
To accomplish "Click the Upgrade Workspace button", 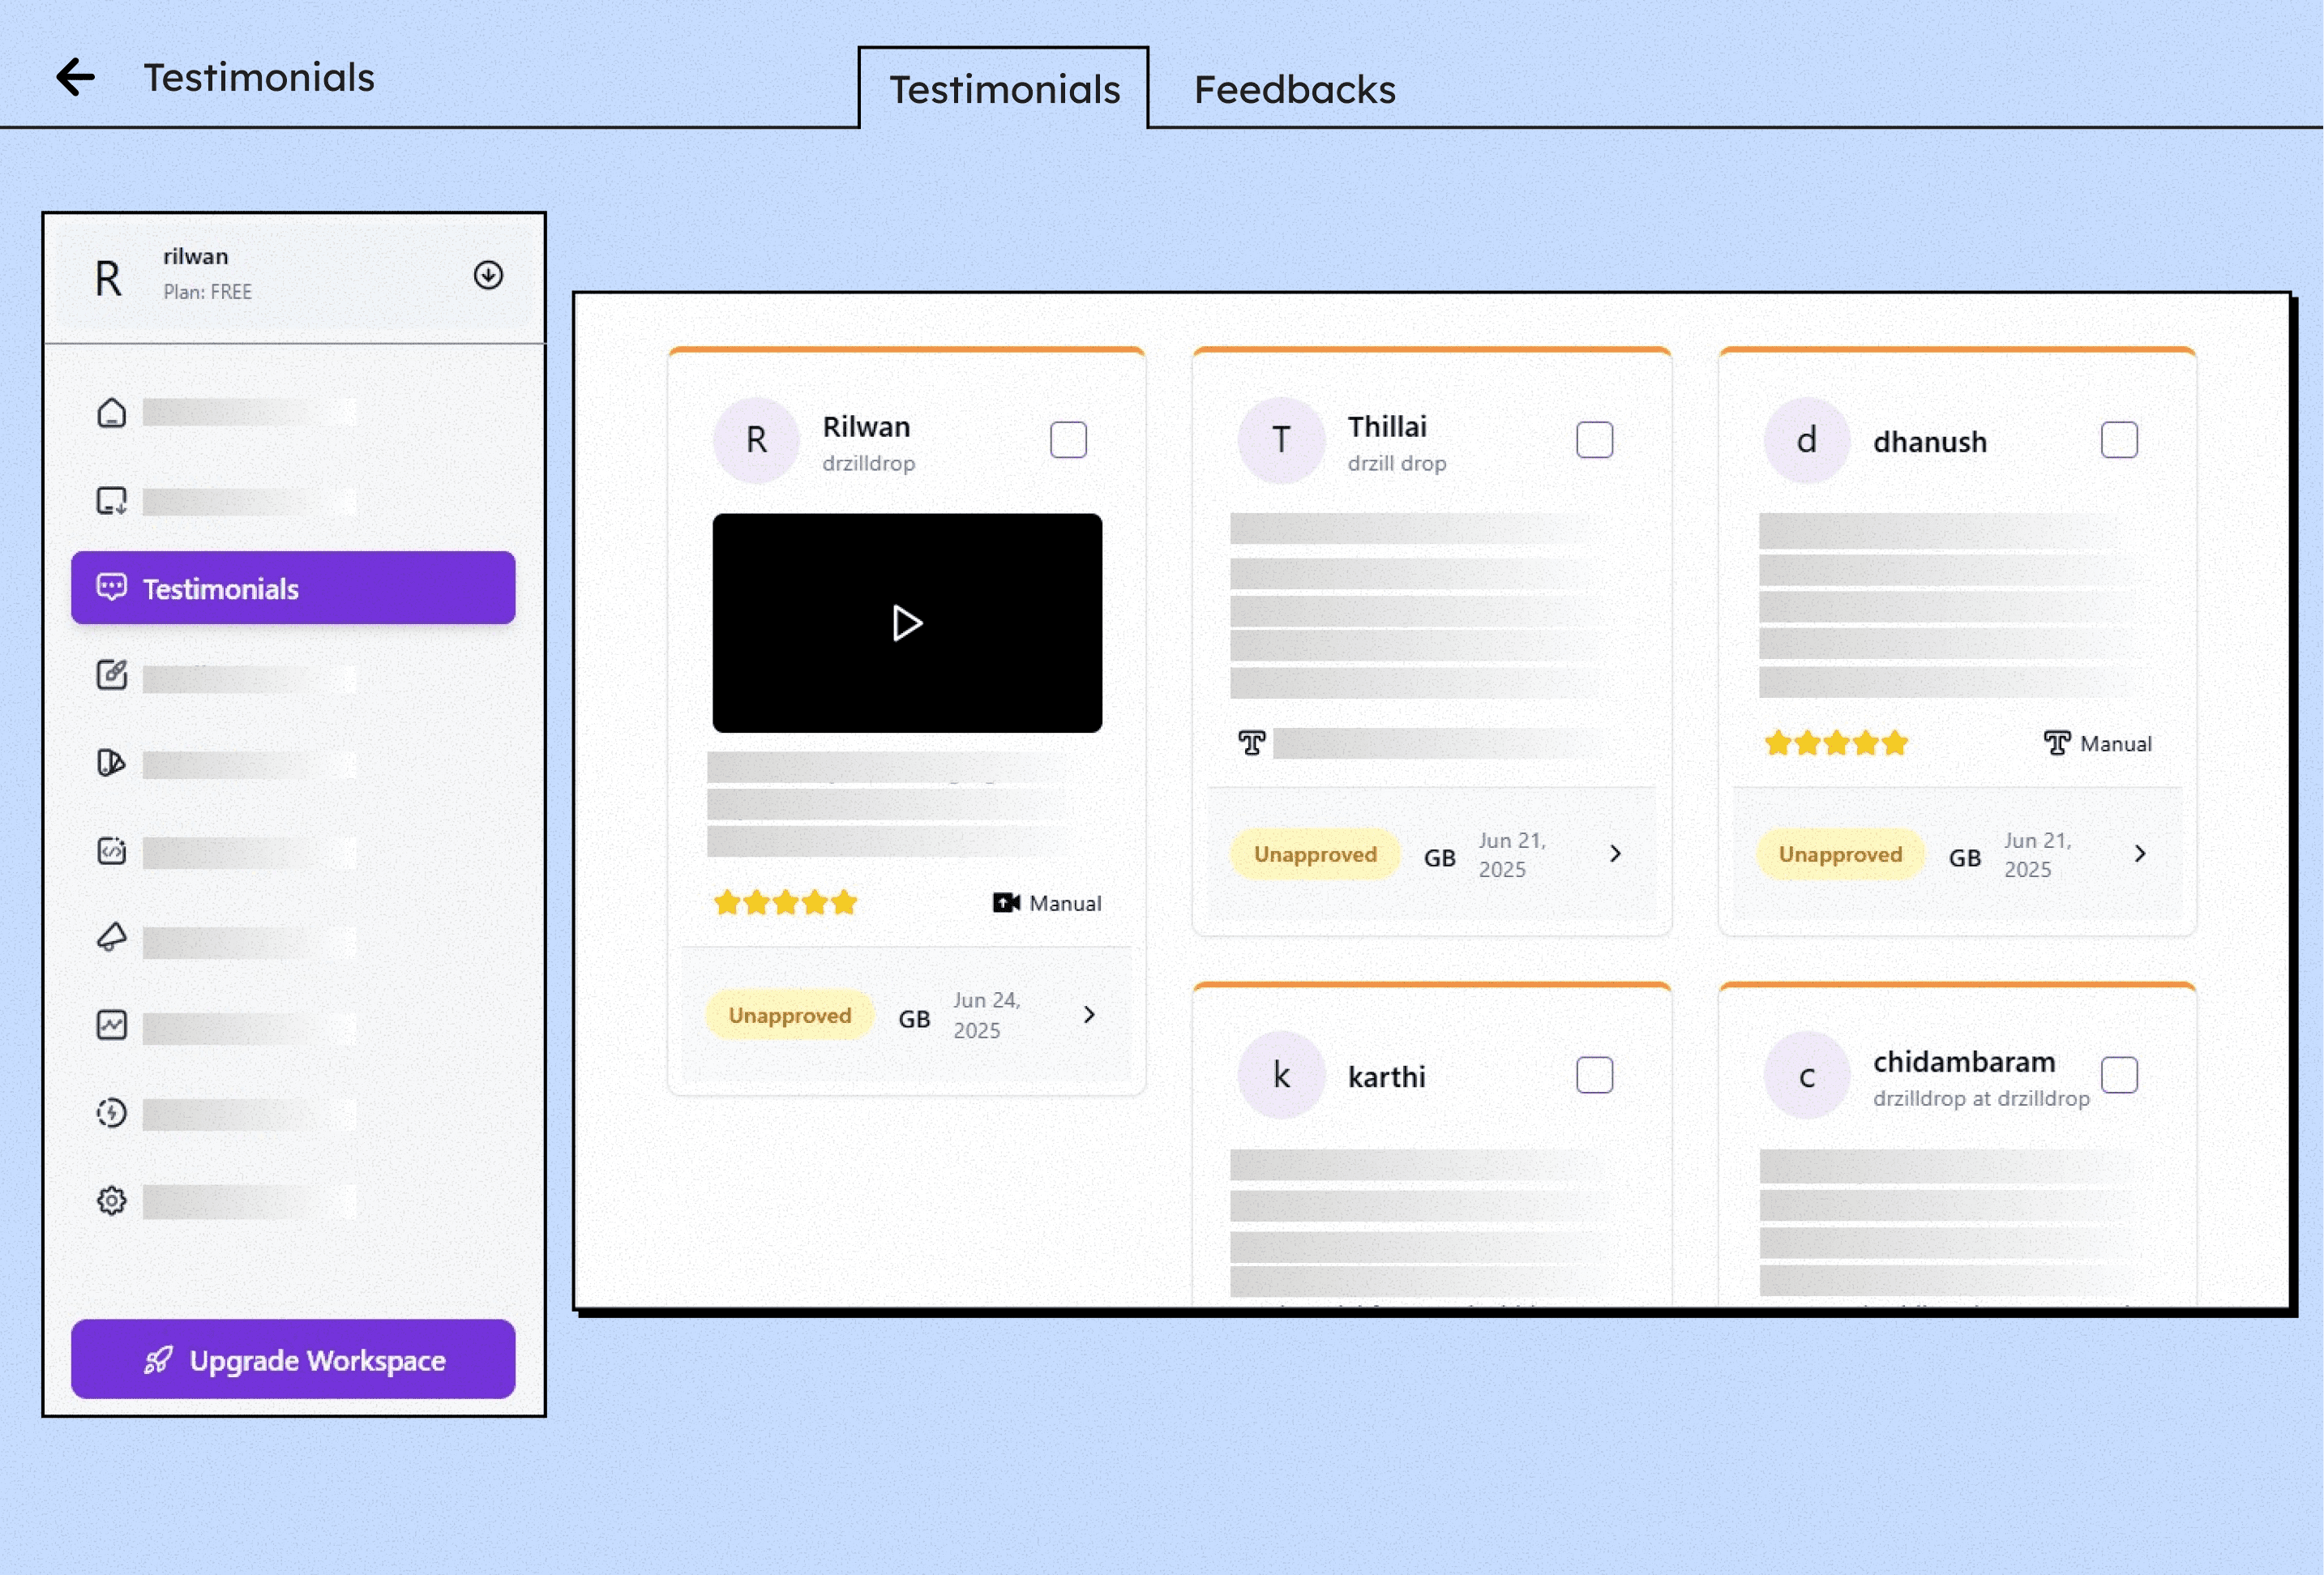I will click(x=293, y=1360).
